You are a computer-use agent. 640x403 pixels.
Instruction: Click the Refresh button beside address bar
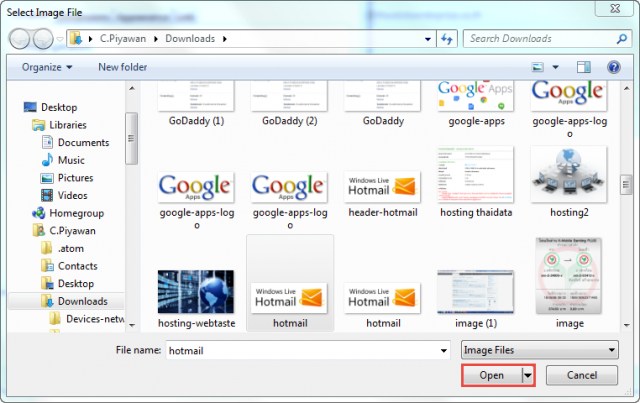[447, 39]
